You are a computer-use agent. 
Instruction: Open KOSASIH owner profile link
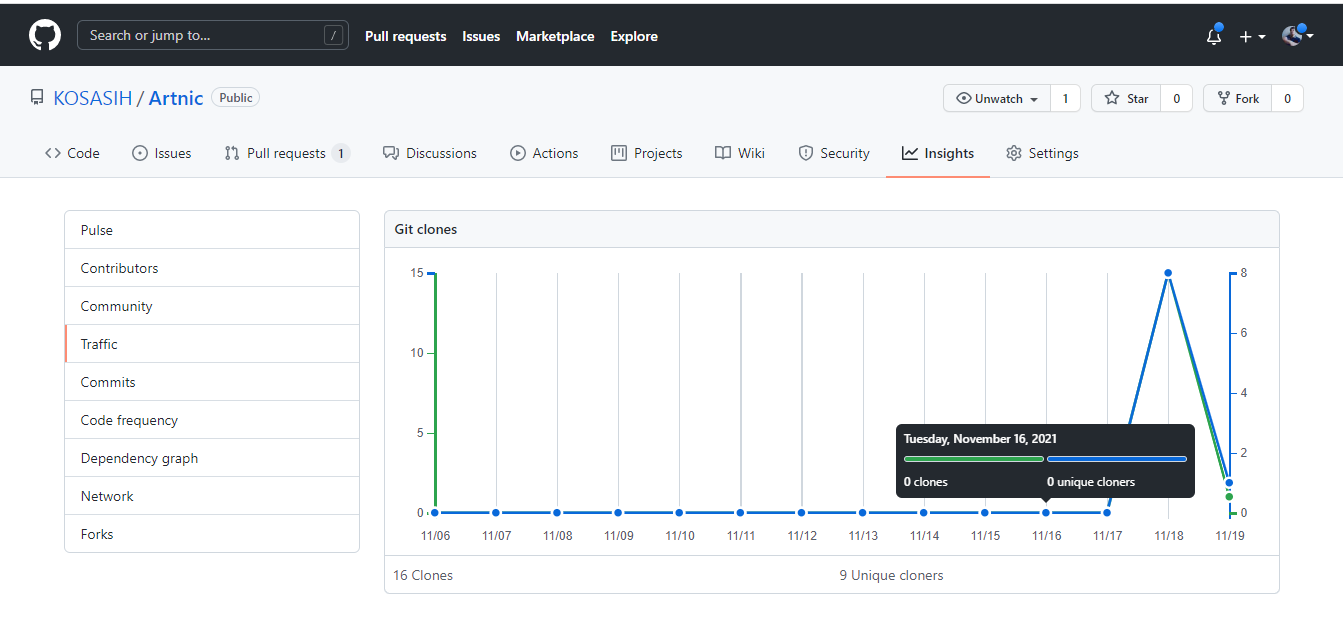tap(92, 98)
